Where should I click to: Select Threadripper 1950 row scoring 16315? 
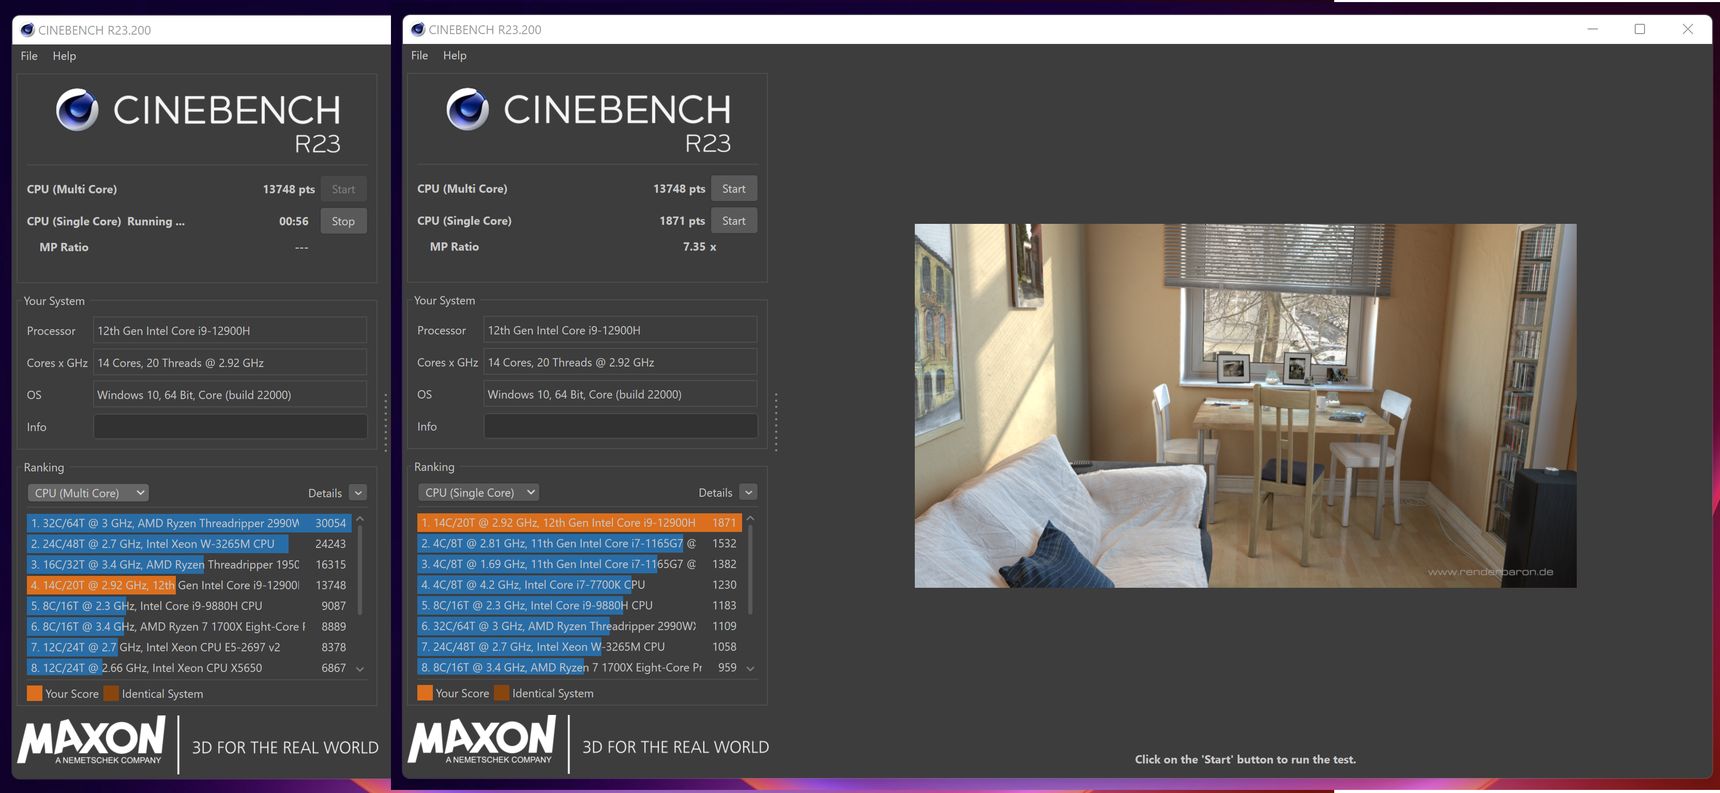coord(189,565)
